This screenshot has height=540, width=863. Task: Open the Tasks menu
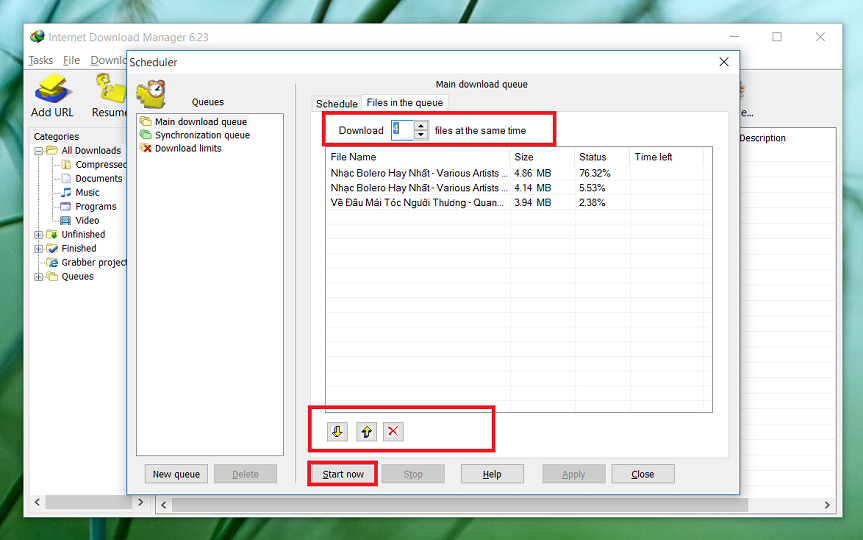(41, 60)
